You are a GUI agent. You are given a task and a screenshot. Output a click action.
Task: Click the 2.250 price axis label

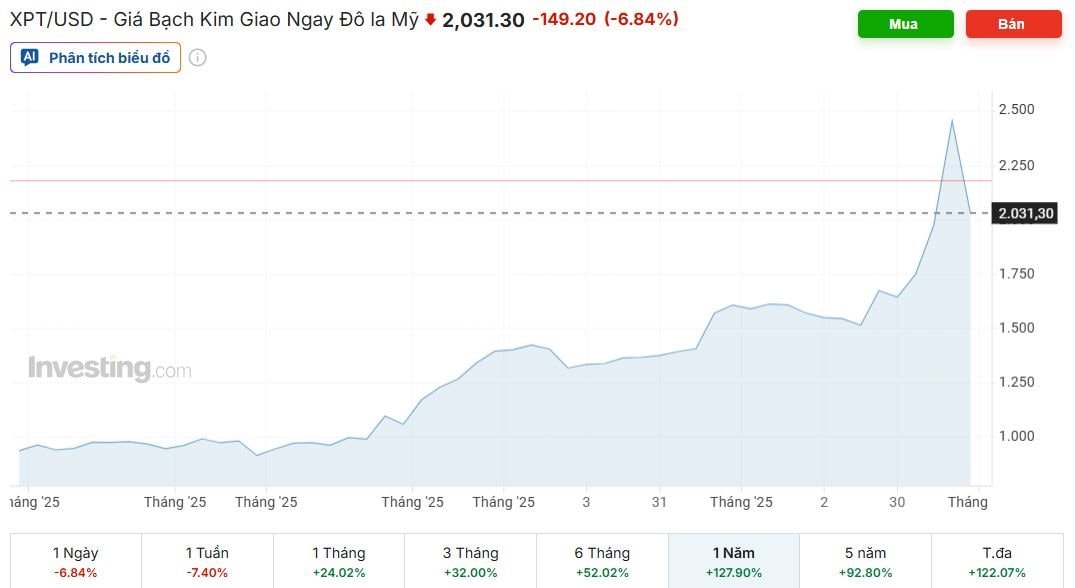(x=1016, y=165)
